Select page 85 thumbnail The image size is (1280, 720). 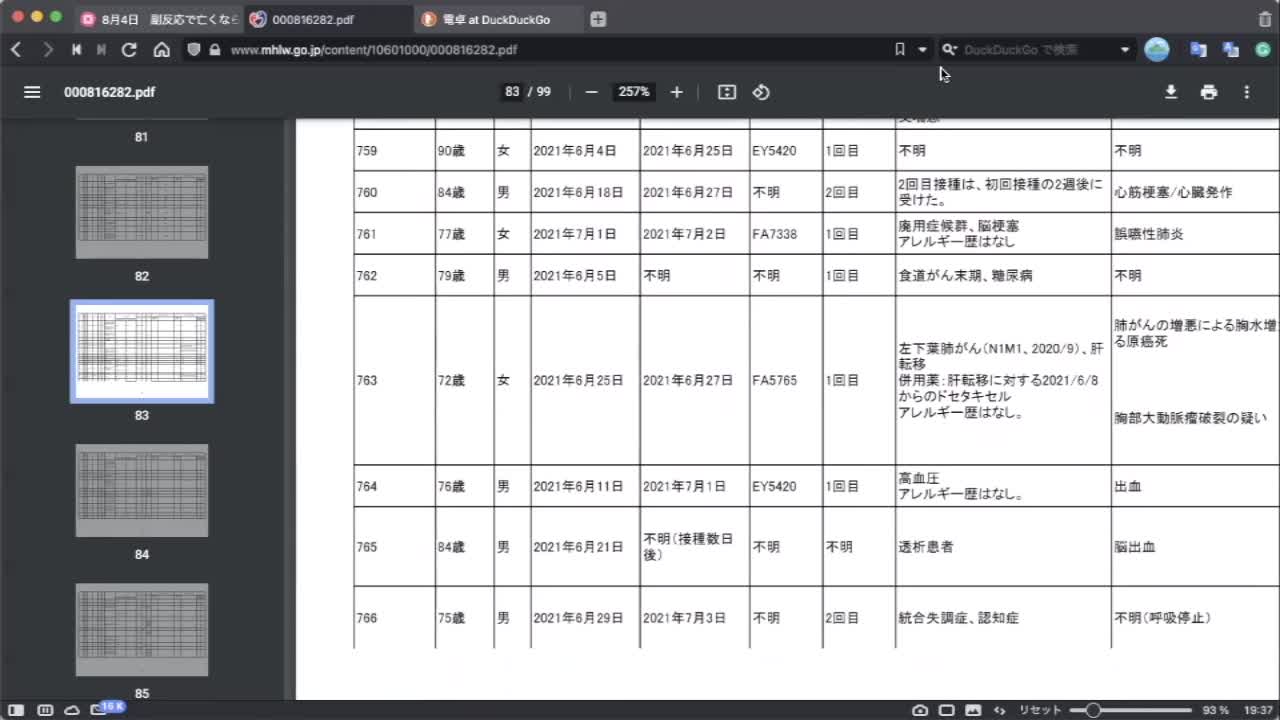pos(142,629)
